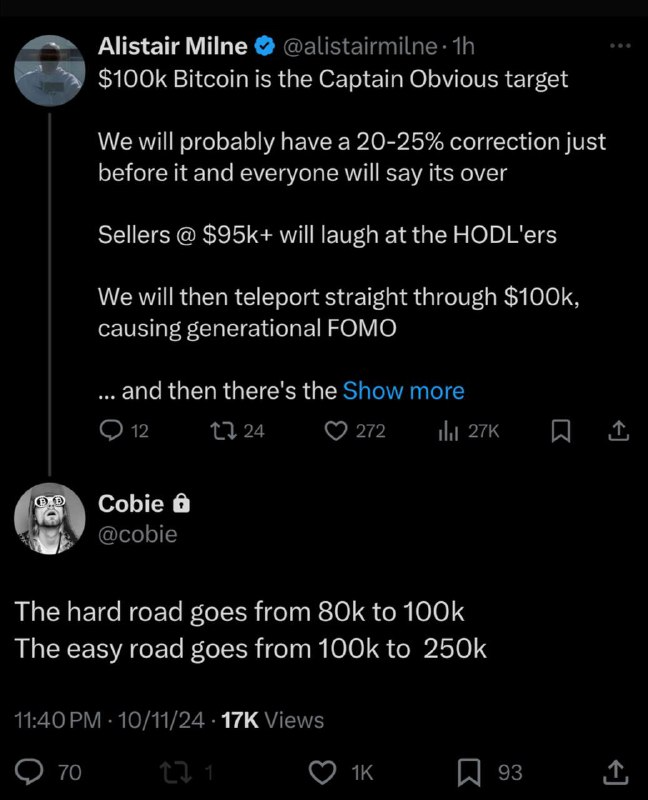The image size is (648, 800).
Task: Like the Alistair Milne tweet
Action: tap(334, 431)
